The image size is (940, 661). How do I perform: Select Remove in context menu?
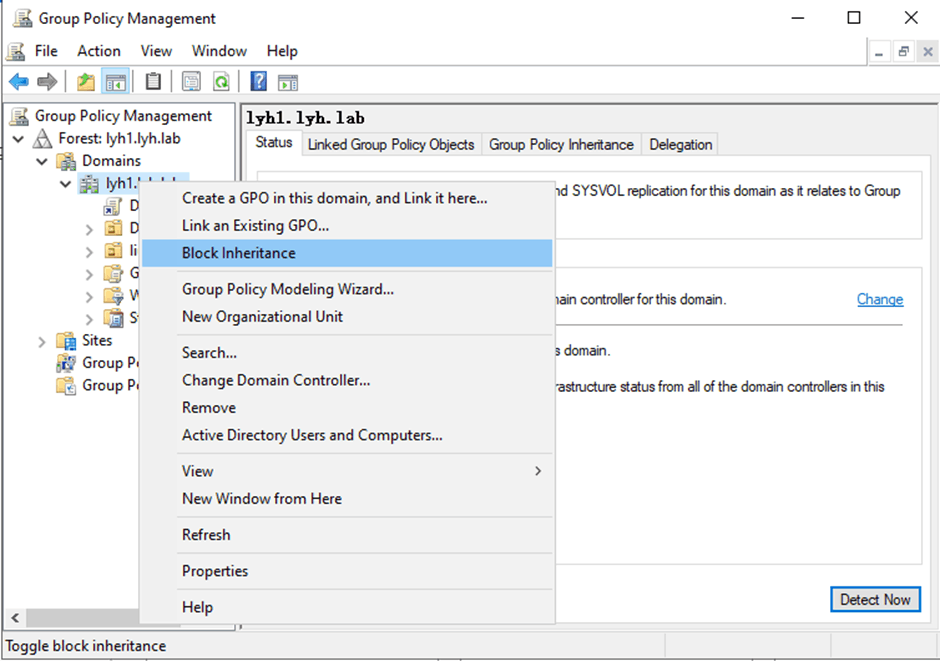(x=347, y=408)
